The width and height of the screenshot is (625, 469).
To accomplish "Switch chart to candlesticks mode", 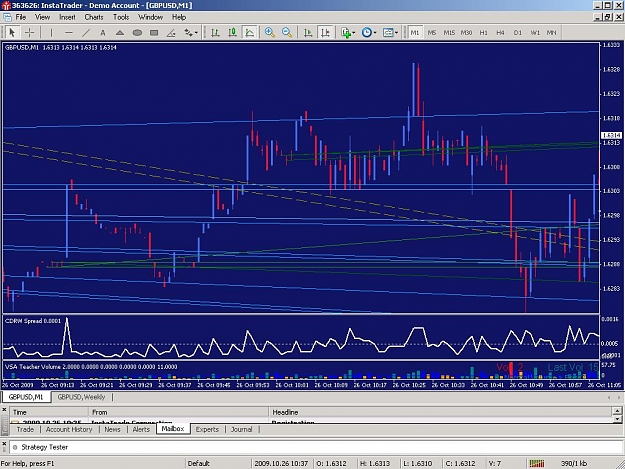I will [232, 33].
